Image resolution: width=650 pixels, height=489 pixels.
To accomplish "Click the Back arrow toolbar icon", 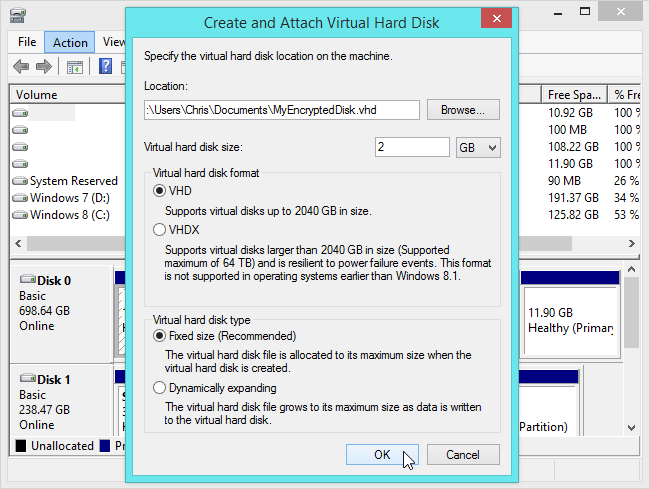I will pos(21,66).
